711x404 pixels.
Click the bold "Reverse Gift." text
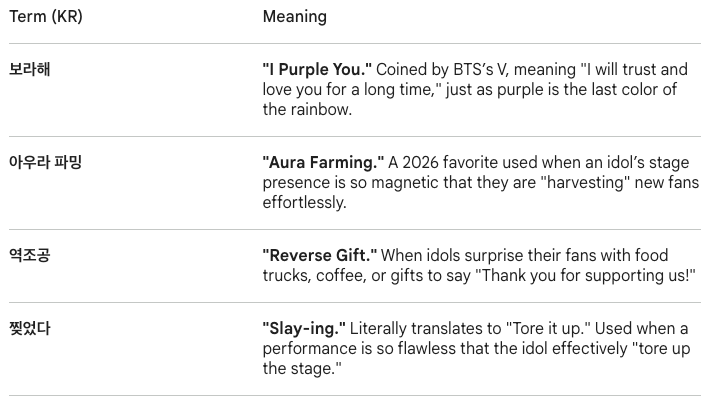point(320,255)
